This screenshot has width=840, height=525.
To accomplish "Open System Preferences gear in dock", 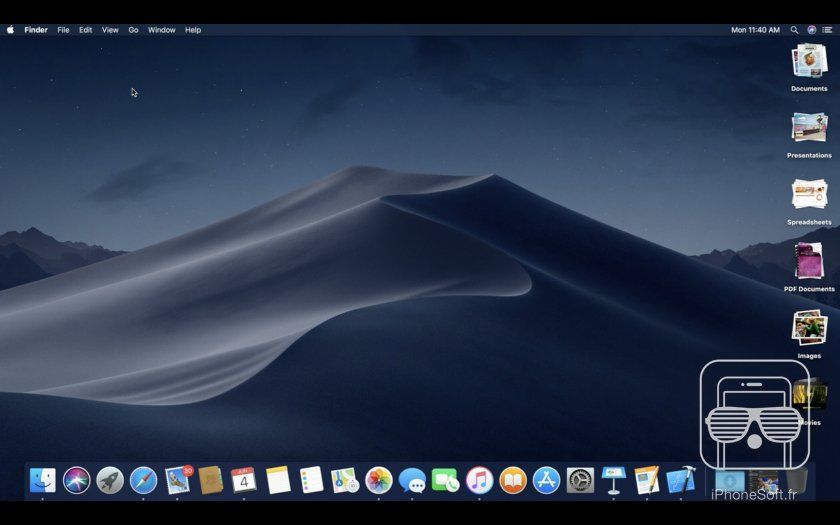I will (580, 481).
